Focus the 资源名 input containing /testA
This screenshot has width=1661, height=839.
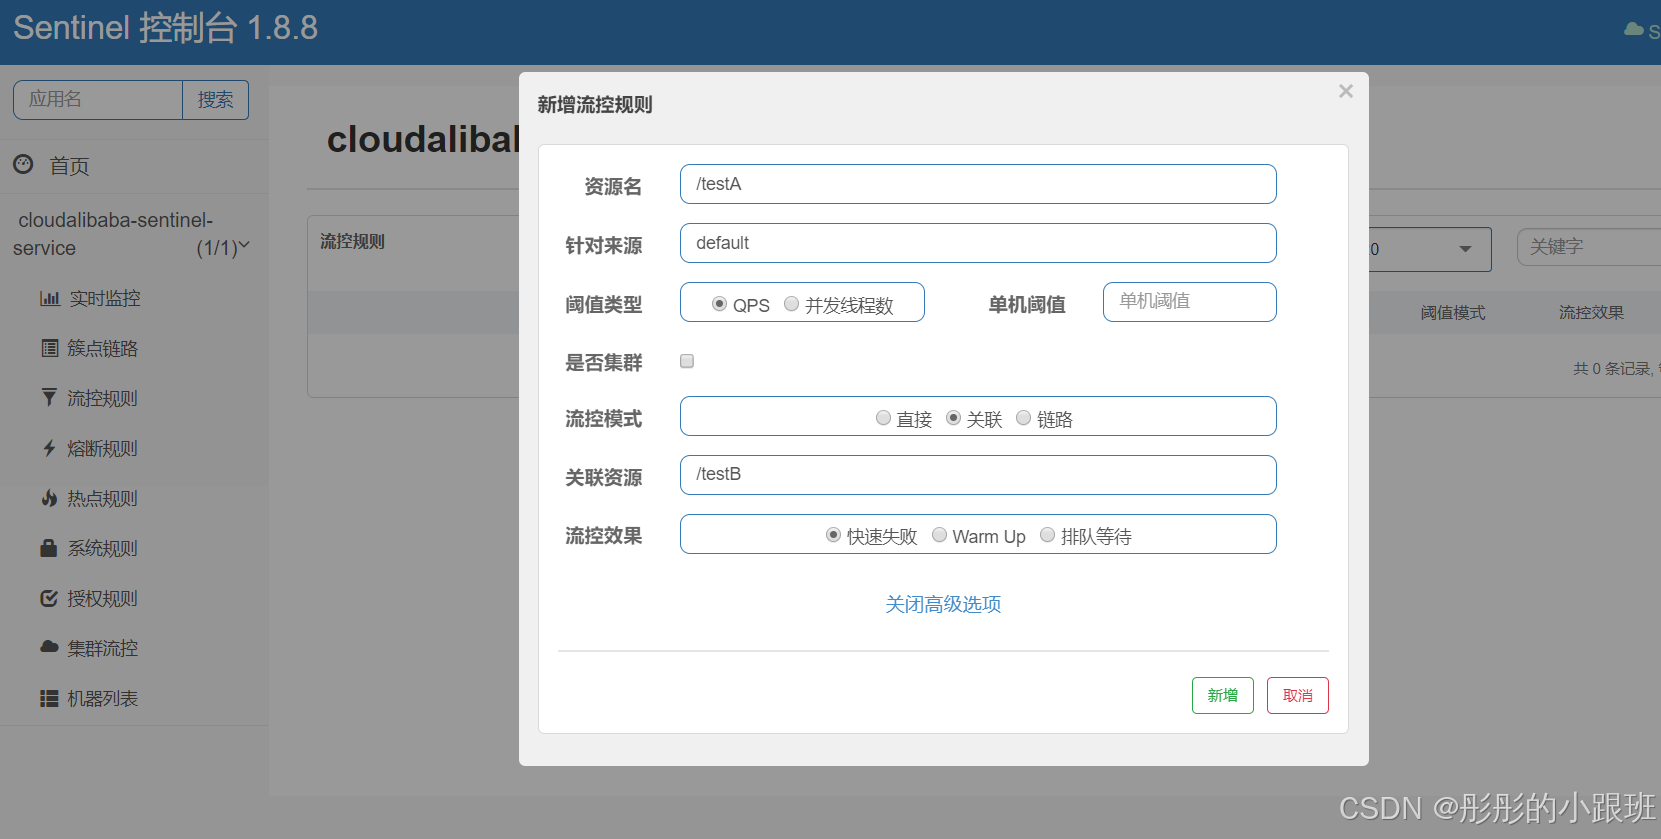(978, 184)
